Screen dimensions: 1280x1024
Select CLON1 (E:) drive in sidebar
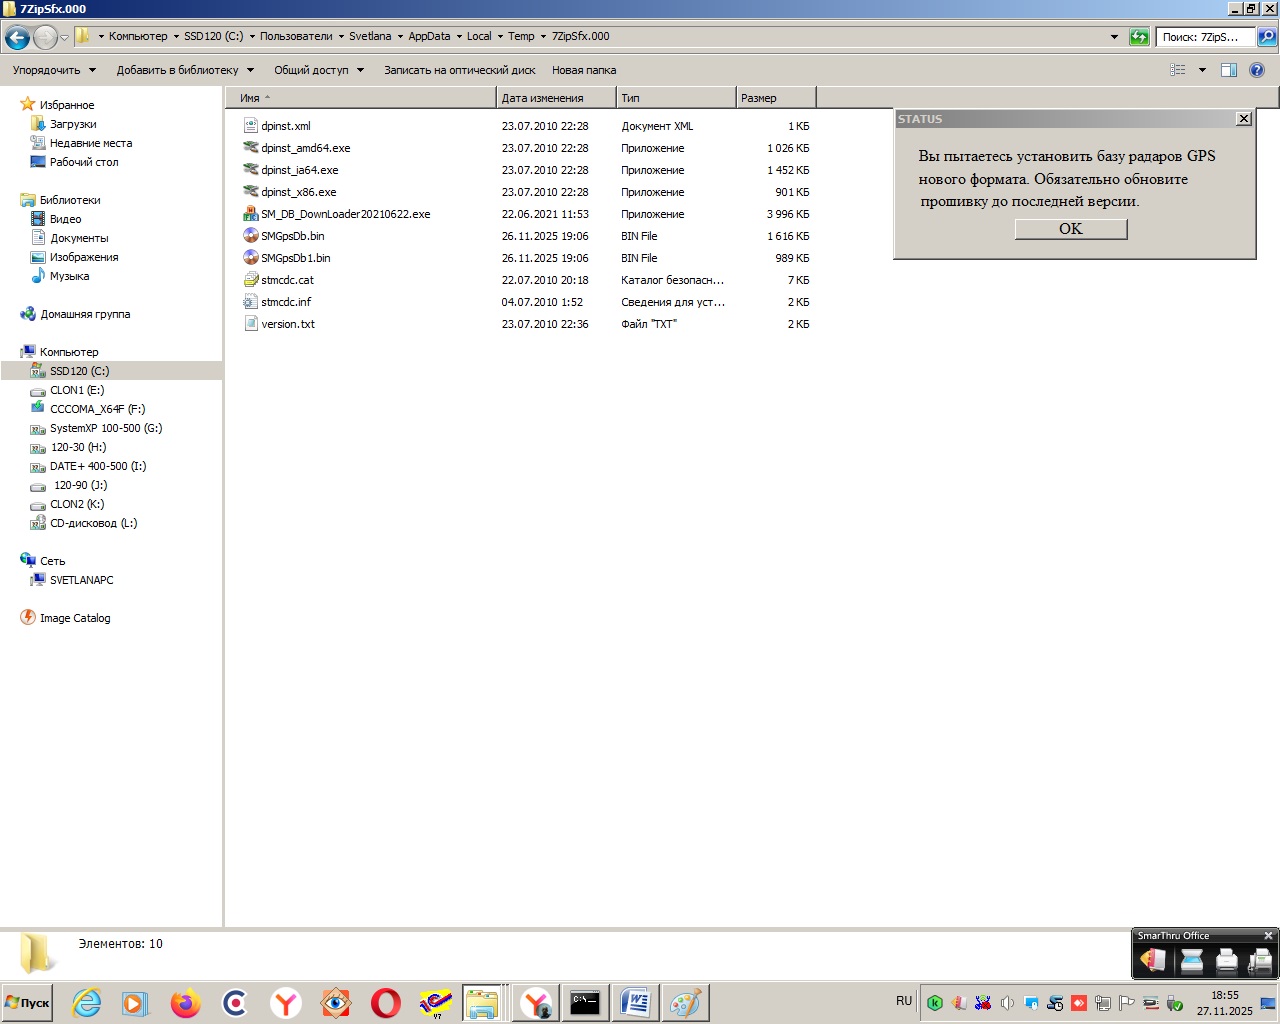(x=77, y=390)
